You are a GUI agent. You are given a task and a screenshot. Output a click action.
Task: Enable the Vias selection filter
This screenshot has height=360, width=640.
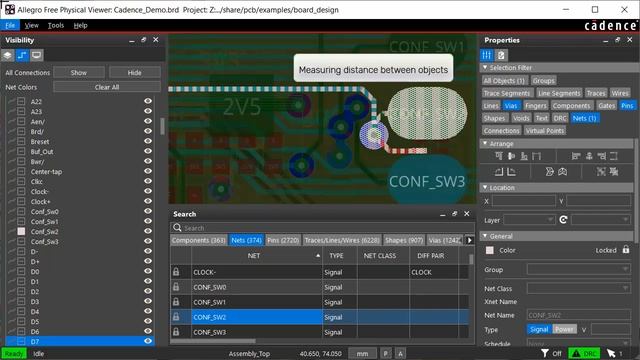coord(511,106)
